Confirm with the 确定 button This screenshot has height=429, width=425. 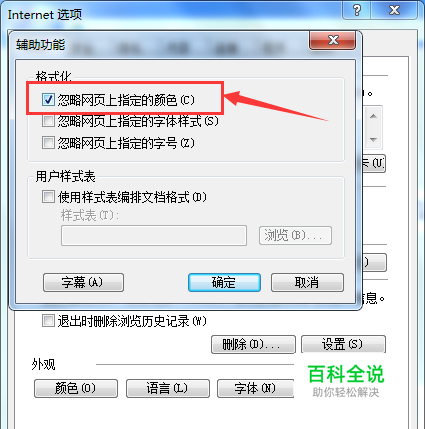click(224, 283)
